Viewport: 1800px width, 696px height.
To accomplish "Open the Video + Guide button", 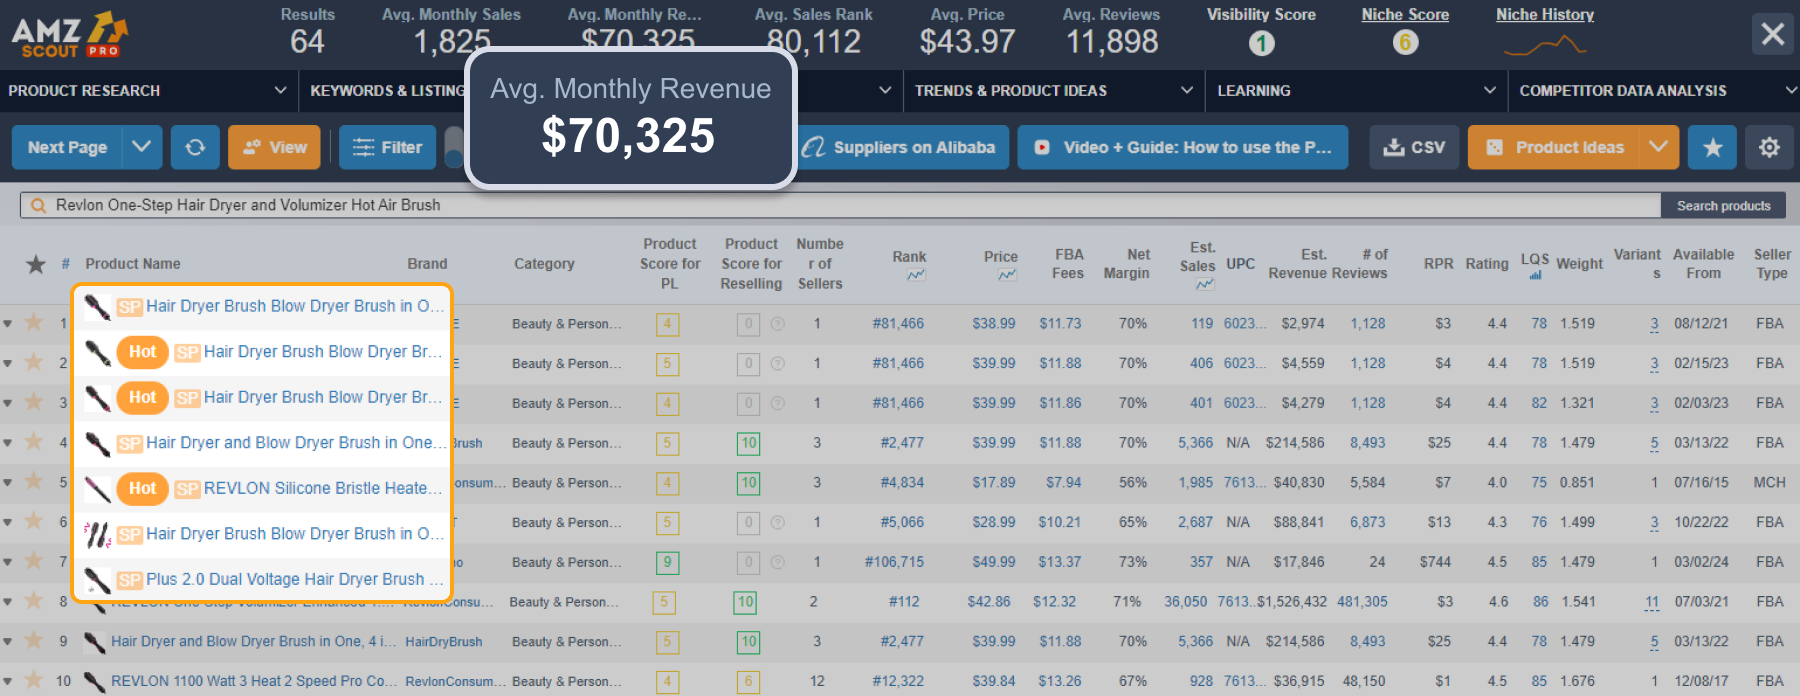I will [1183, 147].
